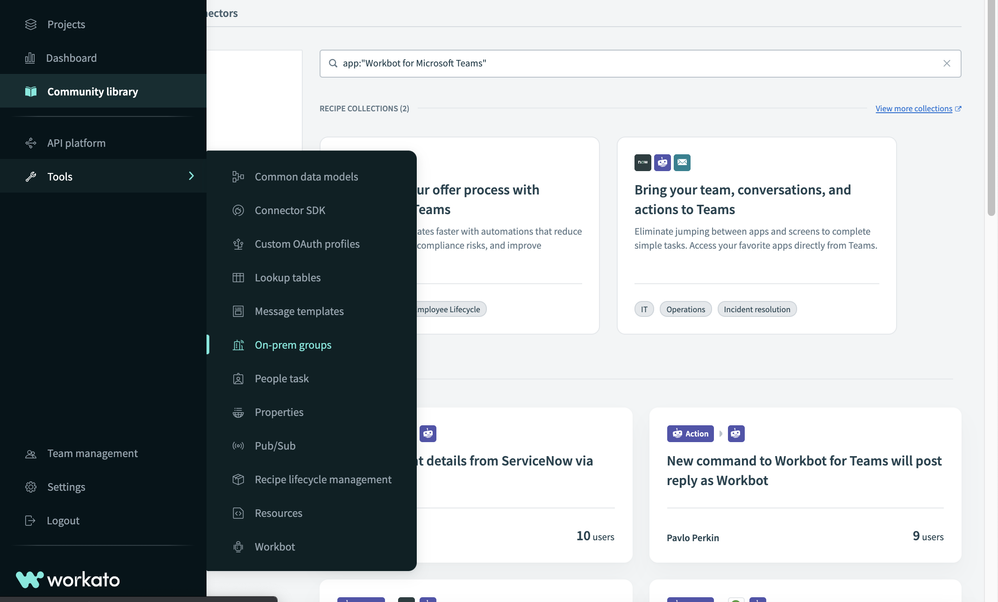Click the API platform icon

[x=31, y=143]
